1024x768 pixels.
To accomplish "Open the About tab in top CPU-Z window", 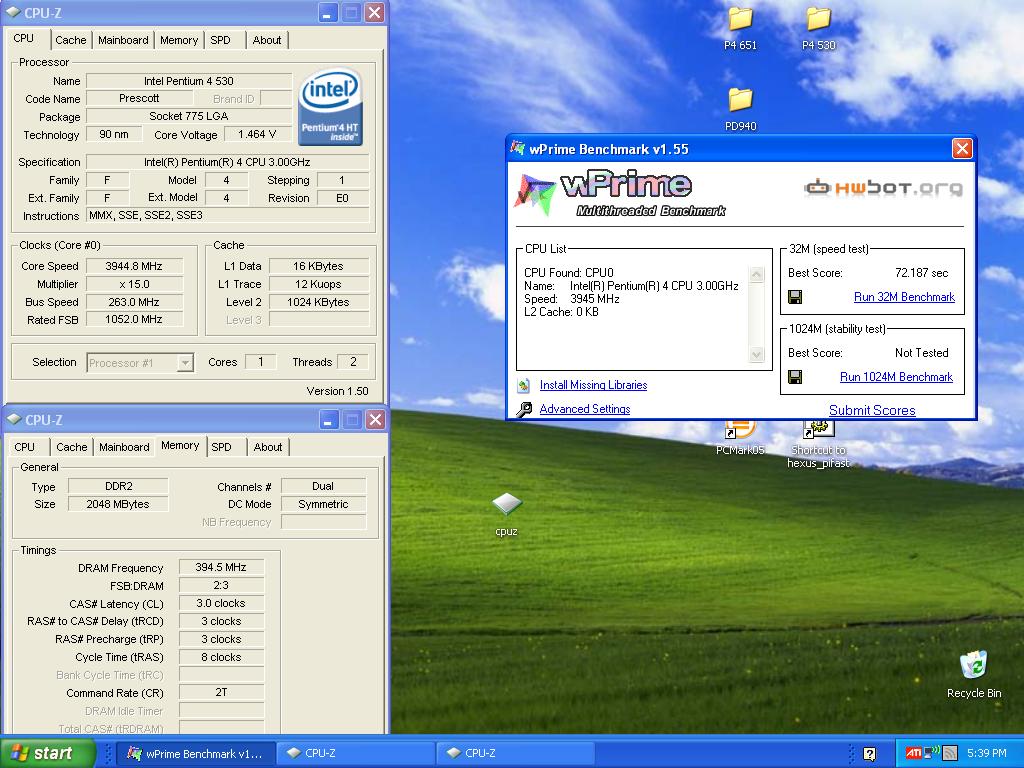I will (x=267, y=40).
